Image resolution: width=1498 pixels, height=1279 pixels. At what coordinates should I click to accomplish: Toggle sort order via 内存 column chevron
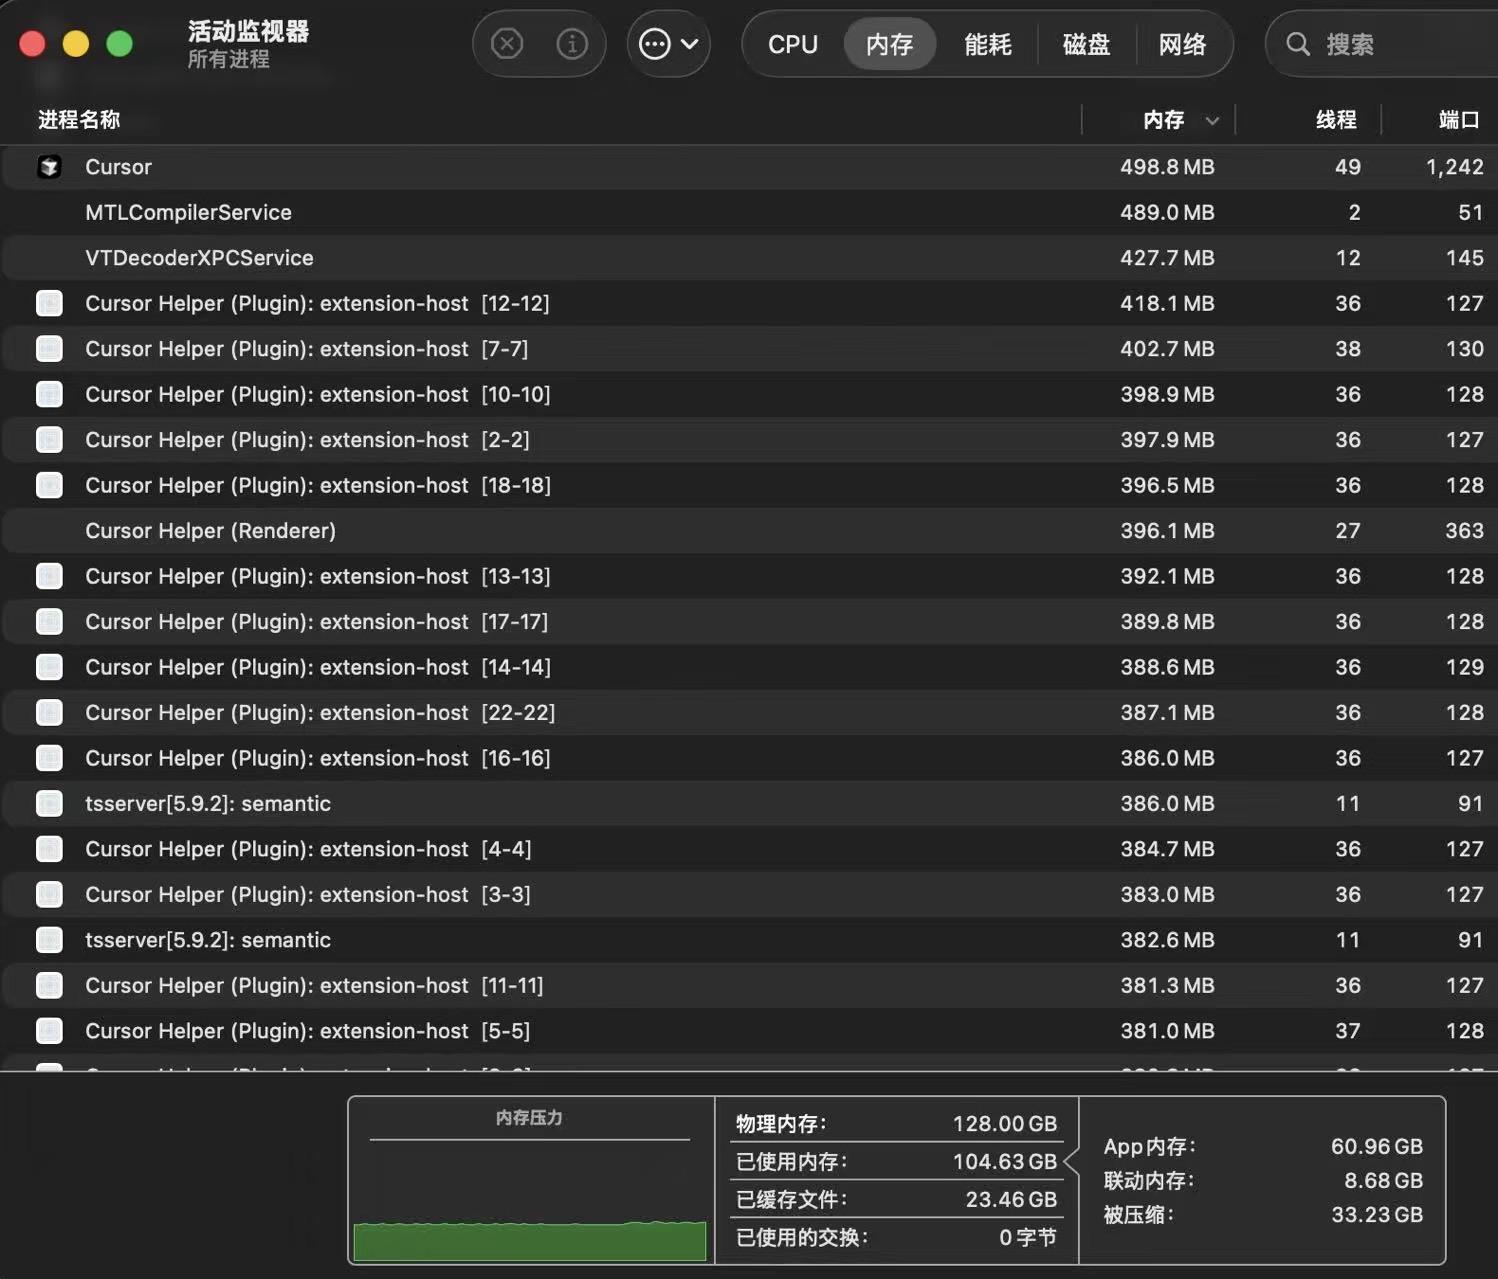point(1212,121)
